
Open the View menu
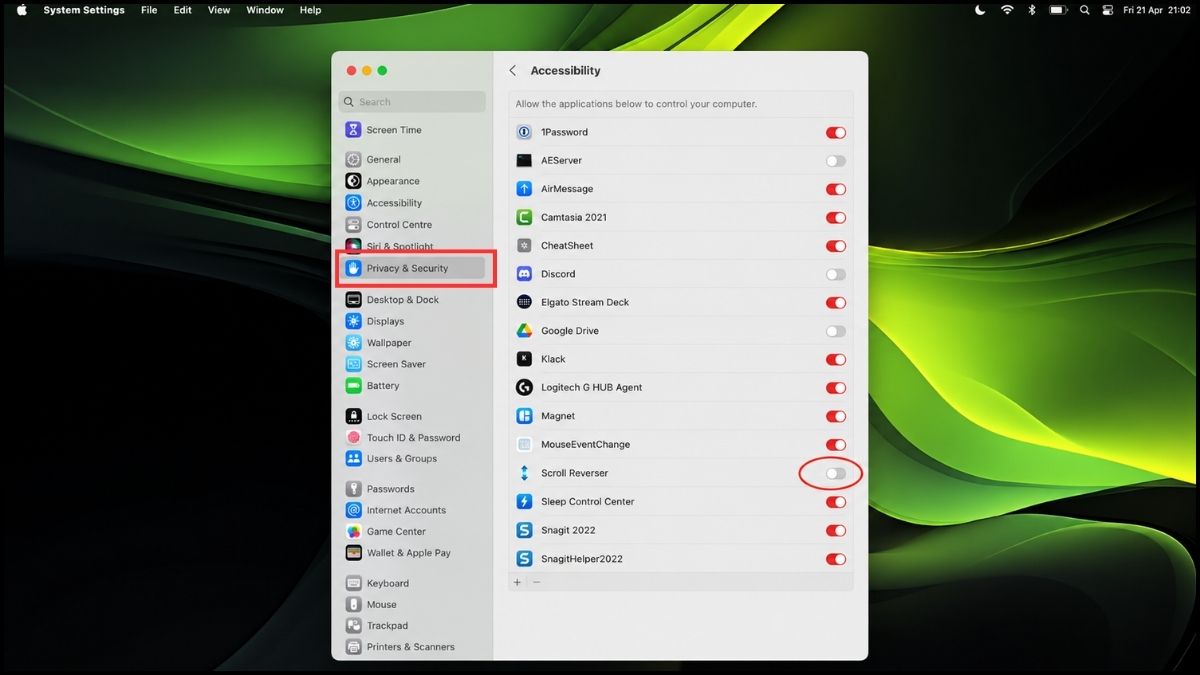(219, 10)
